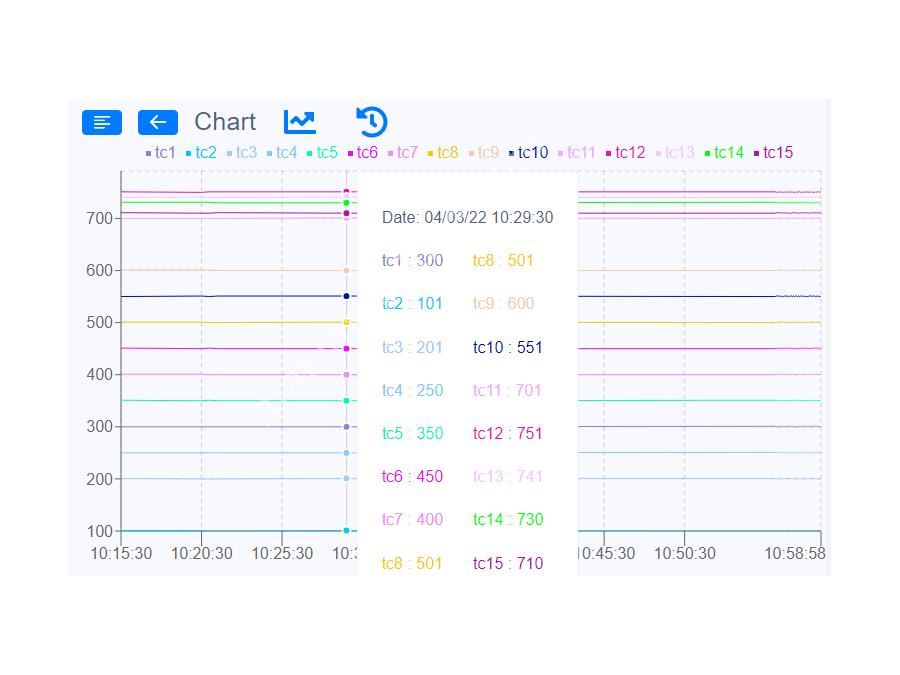The width and height of the screenshot is (900, 675).
Task: Click the dark blue tc10 data point
Action: pos(346,296)
